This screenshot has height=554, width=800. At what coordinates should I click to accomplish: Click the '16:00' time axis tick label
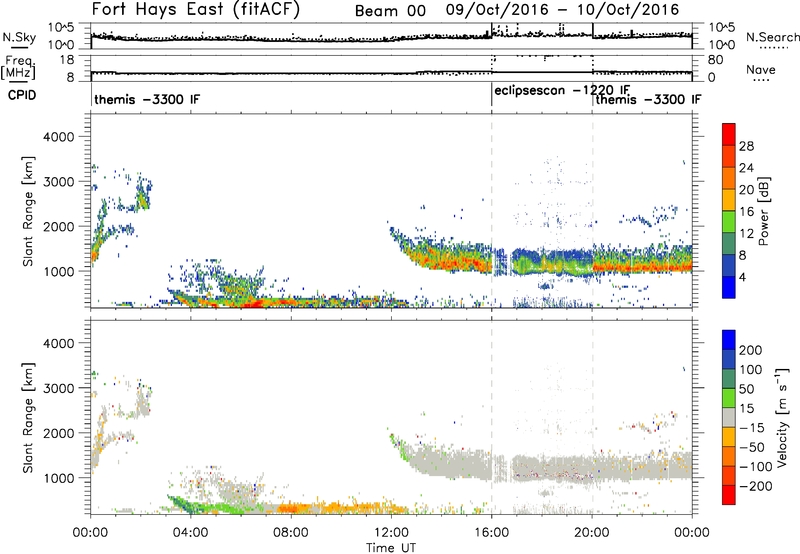(492, 533)
